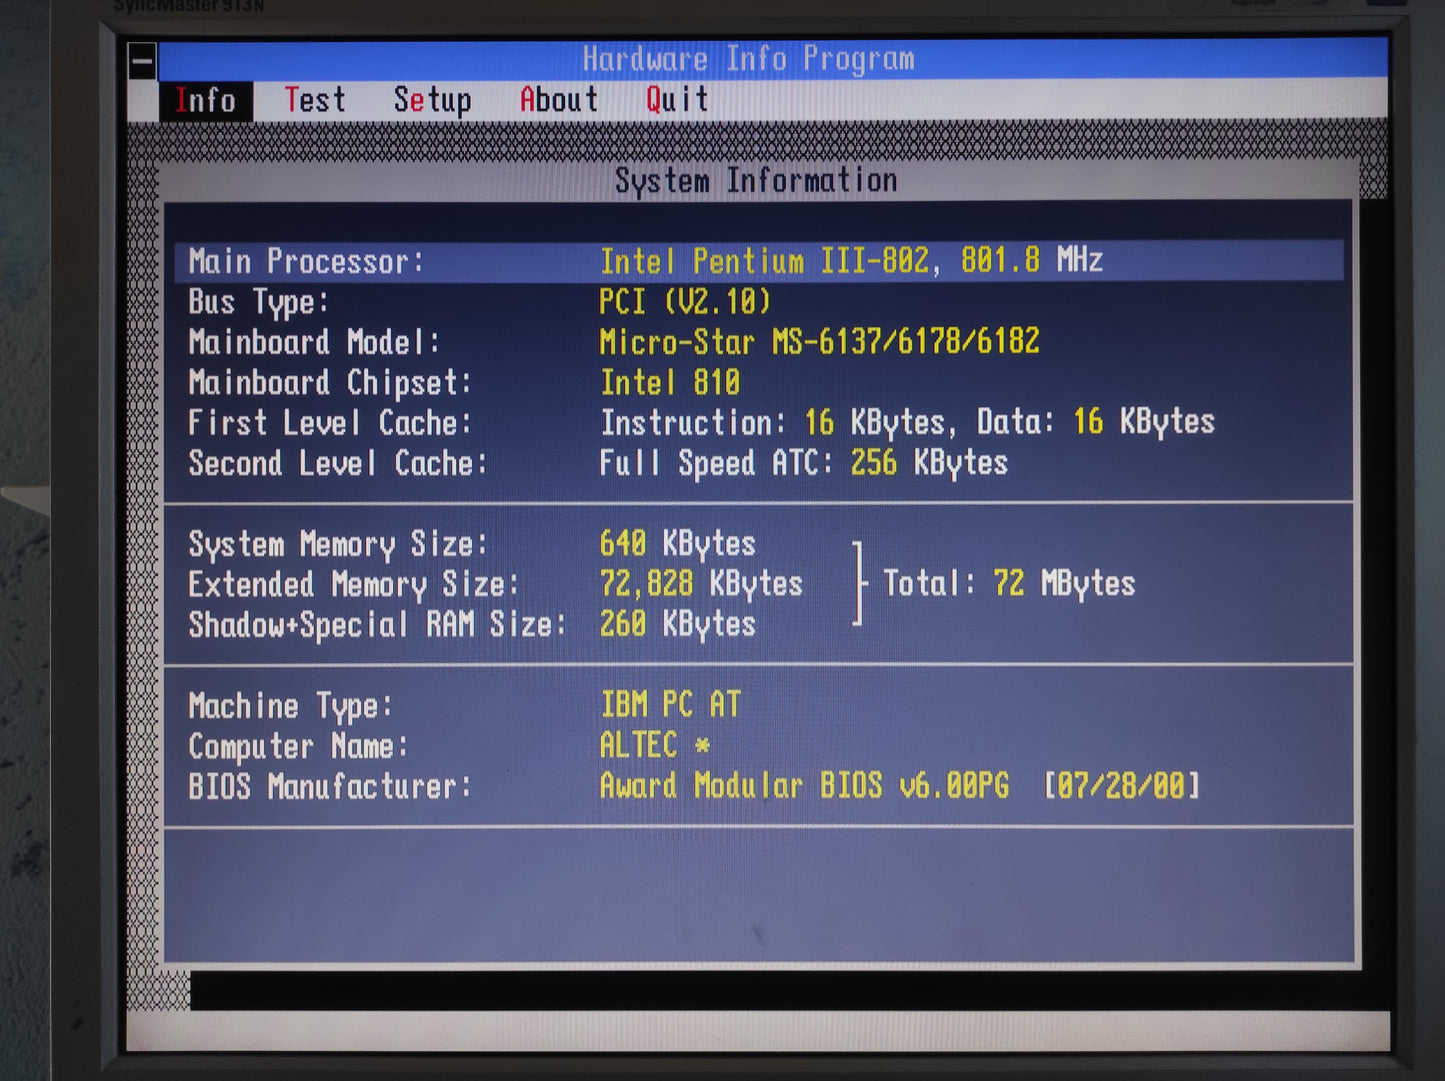Click the Total 72 MBytes label

(1008, 584)
